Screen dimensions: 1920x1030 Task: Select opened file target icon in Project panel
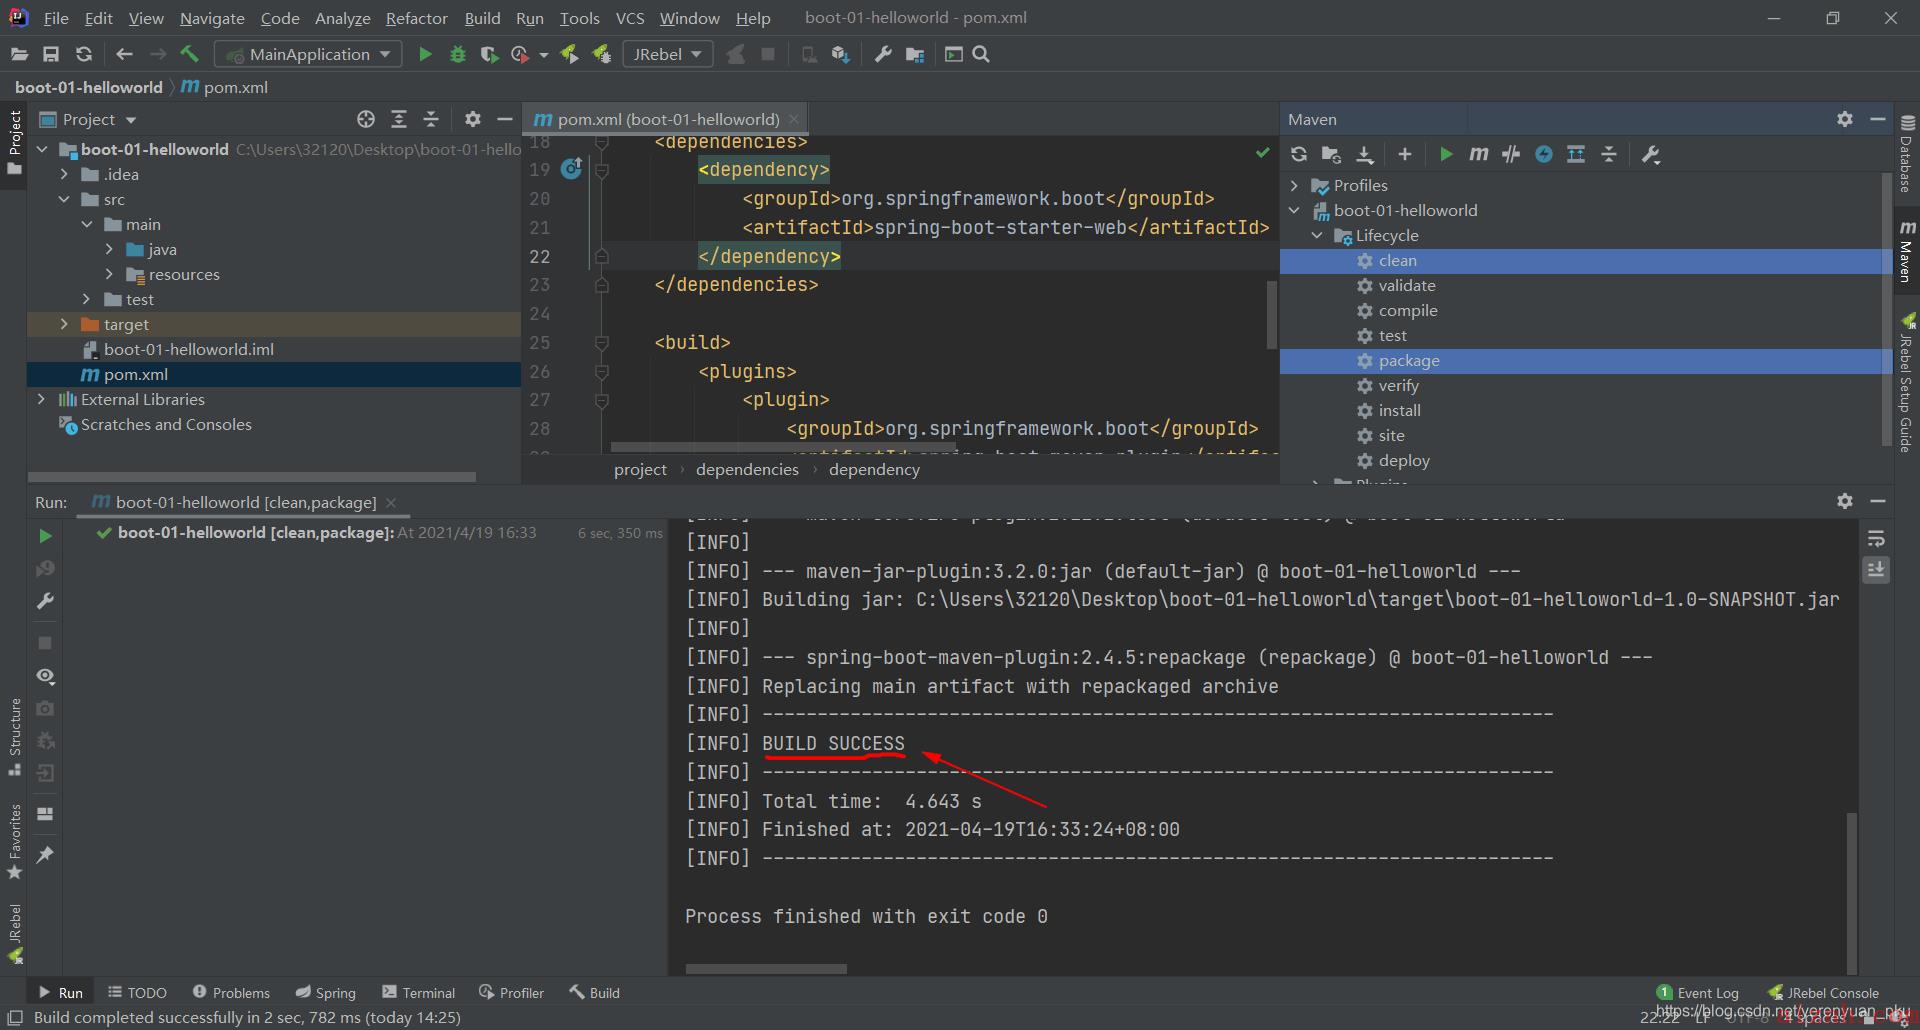[366, 119]
